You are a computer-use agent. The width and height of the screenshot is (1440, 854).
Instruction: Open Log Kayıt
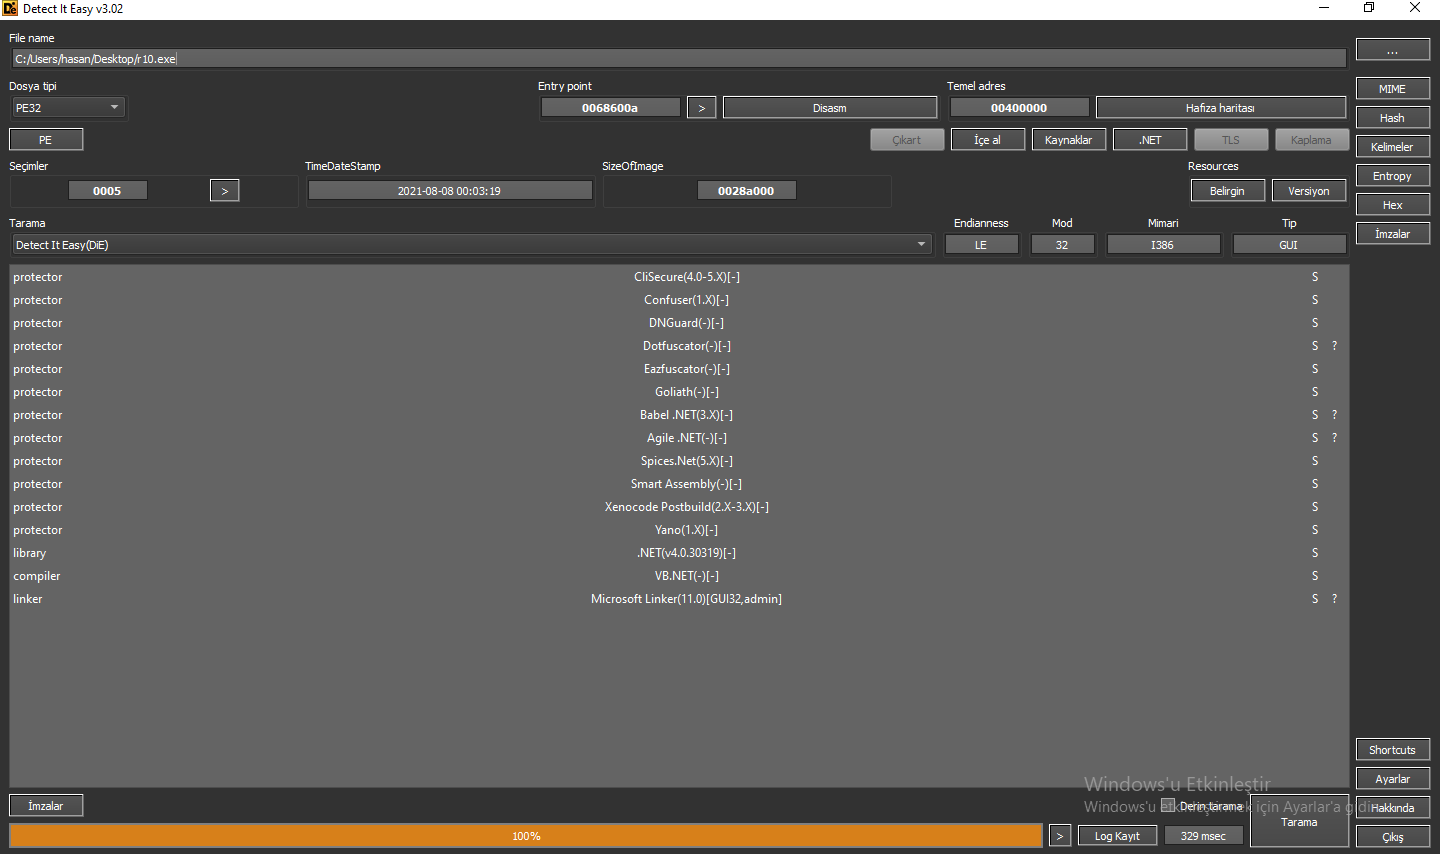pyautogui.click(x=1118, y=836)
